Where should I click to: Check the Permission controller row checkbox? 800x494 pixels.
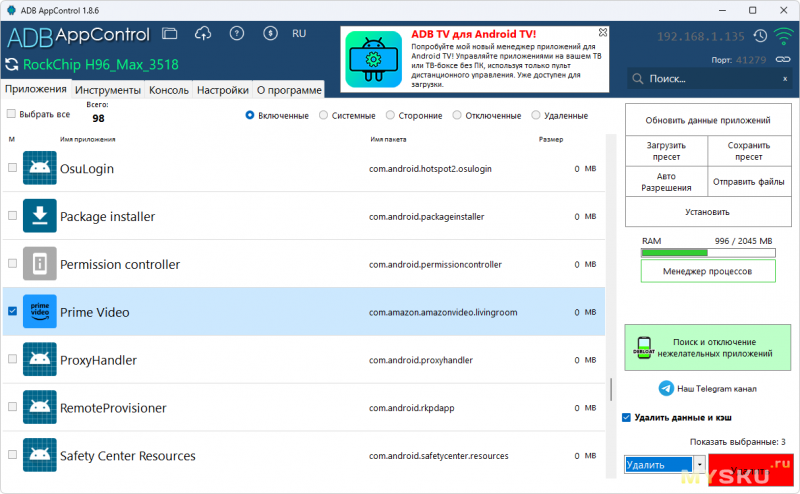pyautogui.click(x=13, y=263)
